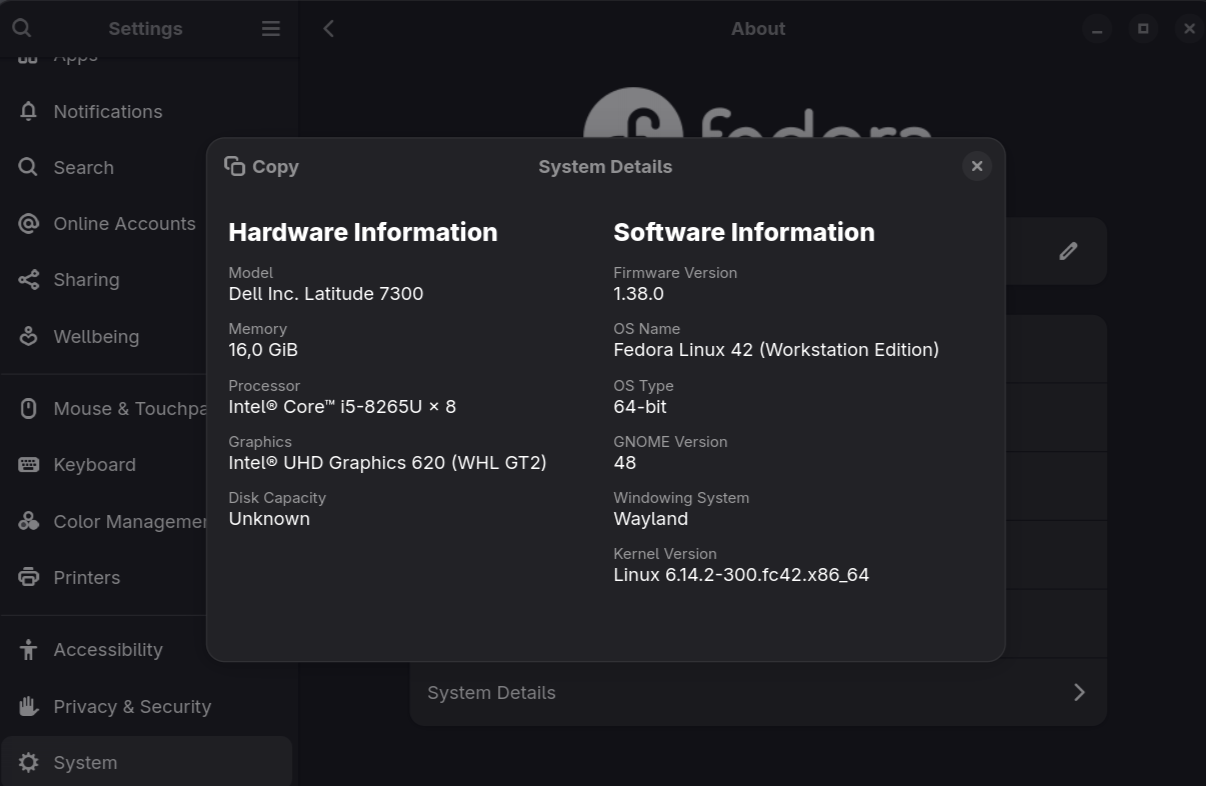The height and width of the screenshot is (786, 1206).
Task: Select Online Accounts in the sidebar
Action: tap(124, 224)
